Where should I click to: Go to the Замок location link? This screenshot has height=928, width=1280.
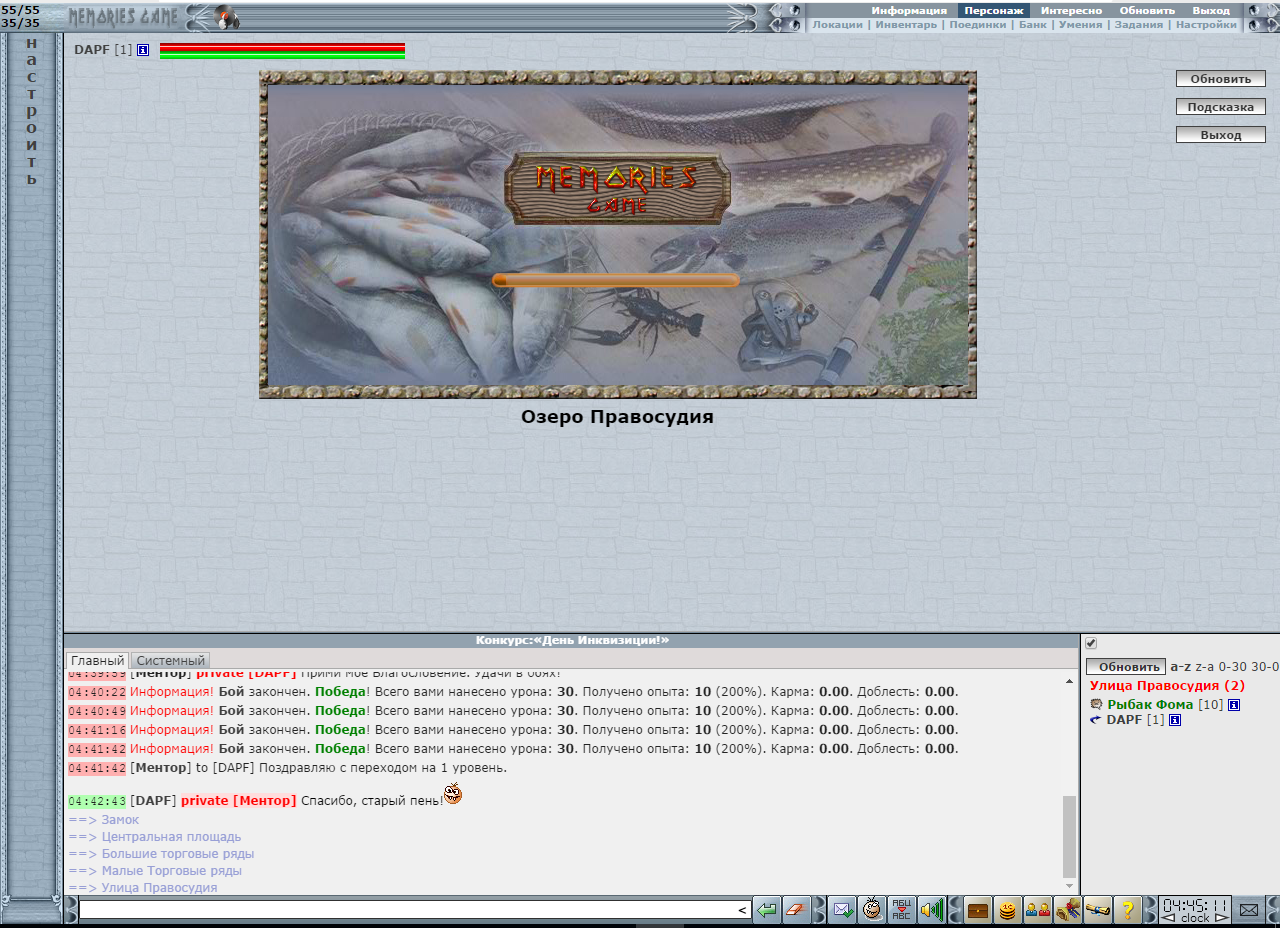(x=120, y=820)
